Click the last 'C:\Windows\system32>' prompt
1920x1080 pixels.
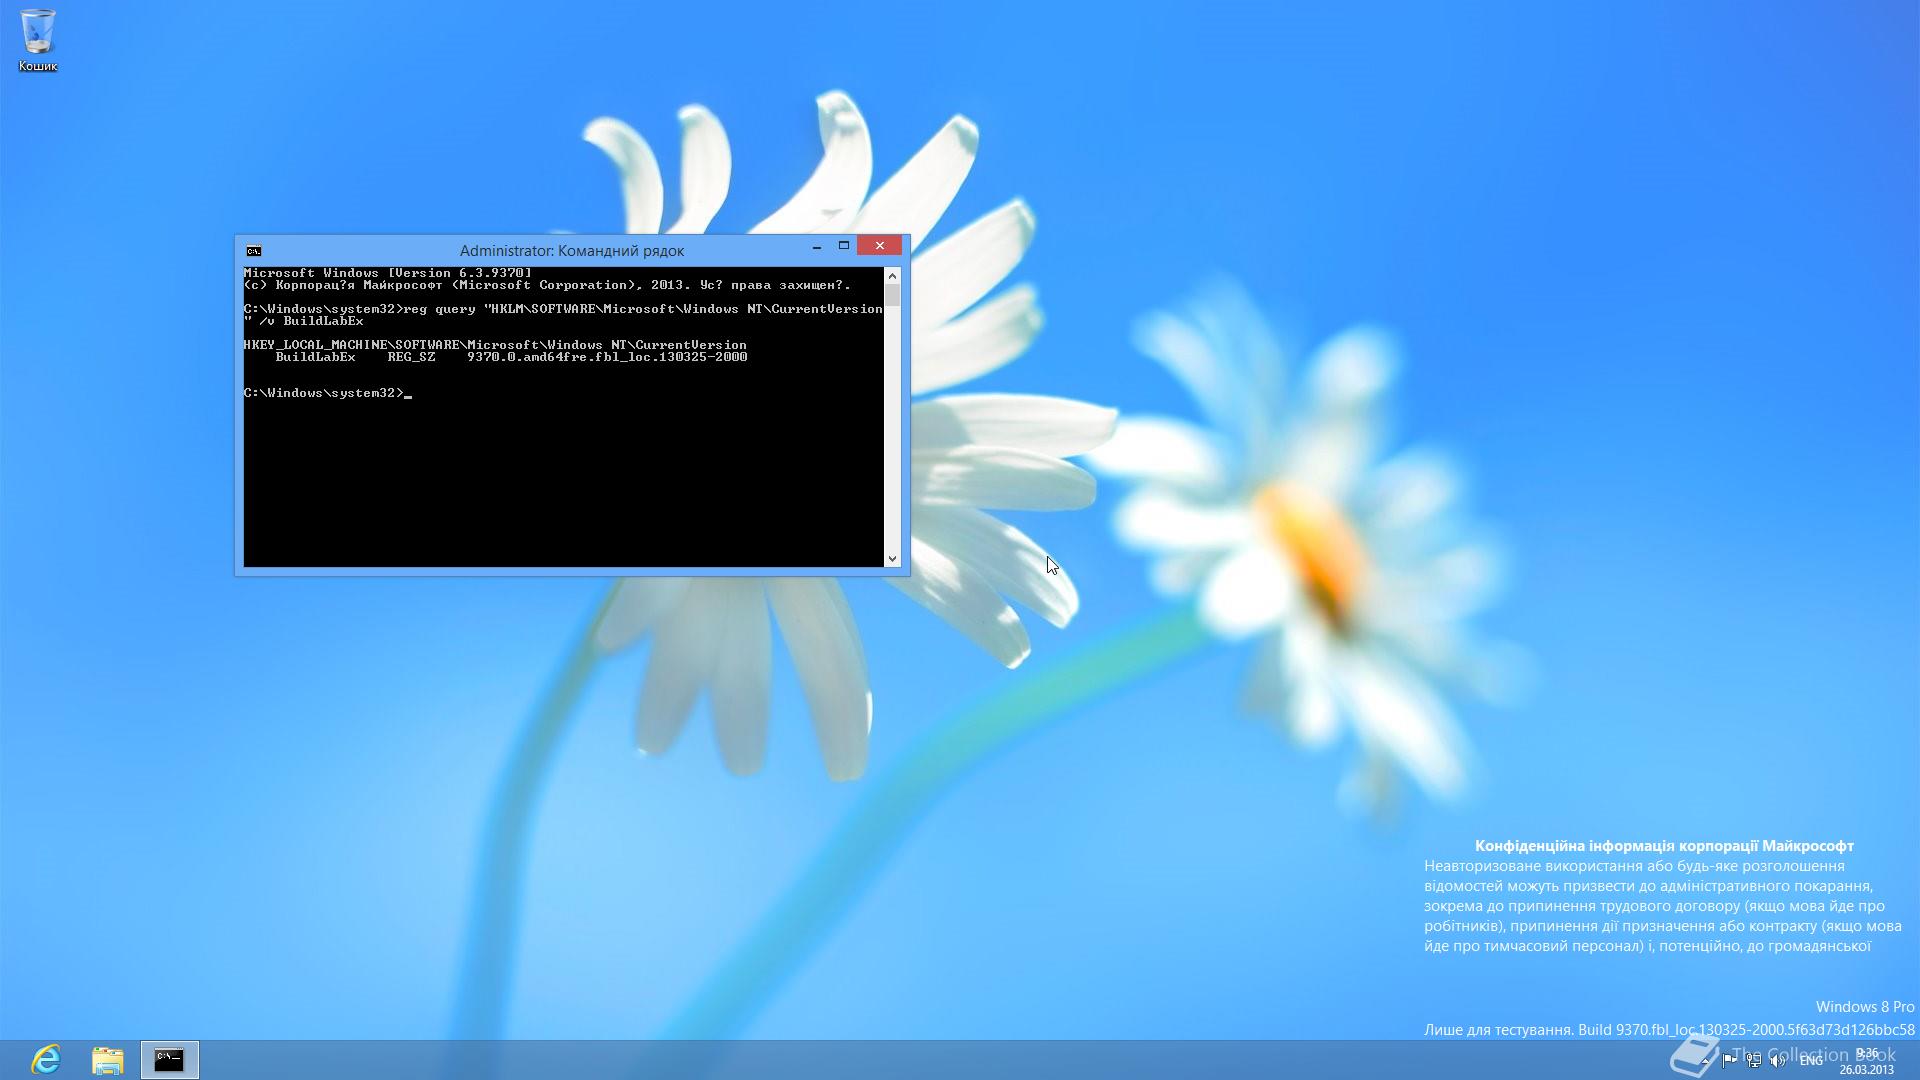(323, 393)
